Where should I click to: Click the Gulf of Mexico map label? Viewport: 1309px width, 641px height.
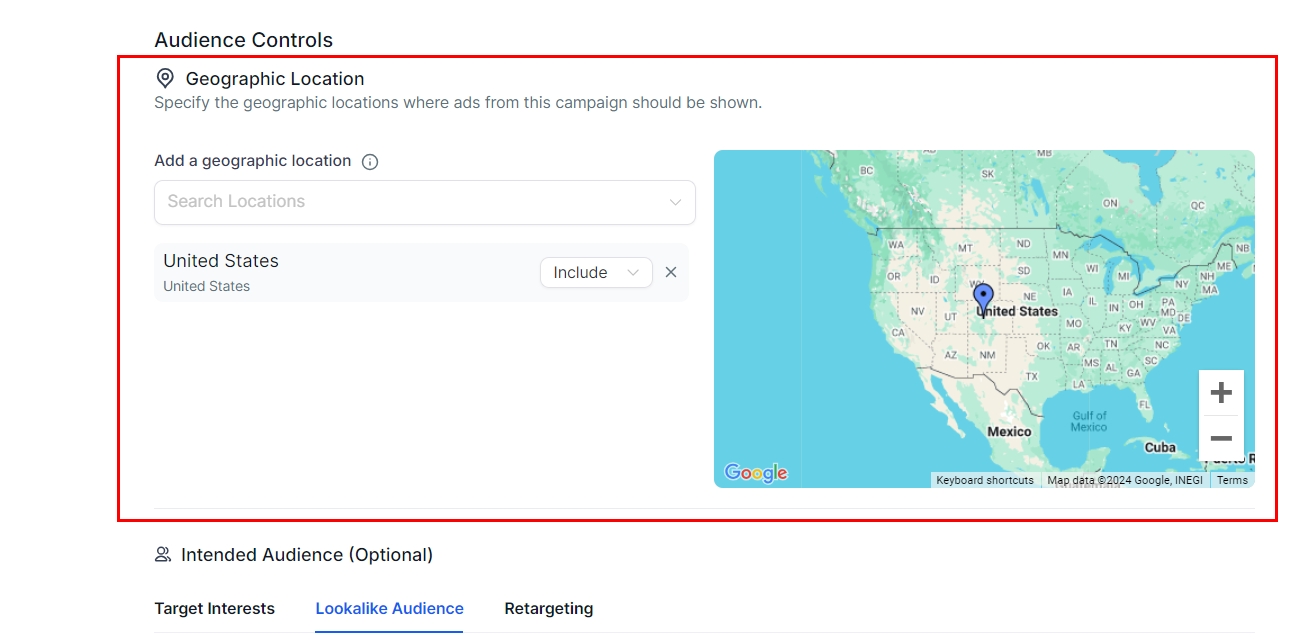click(1089, 421)
